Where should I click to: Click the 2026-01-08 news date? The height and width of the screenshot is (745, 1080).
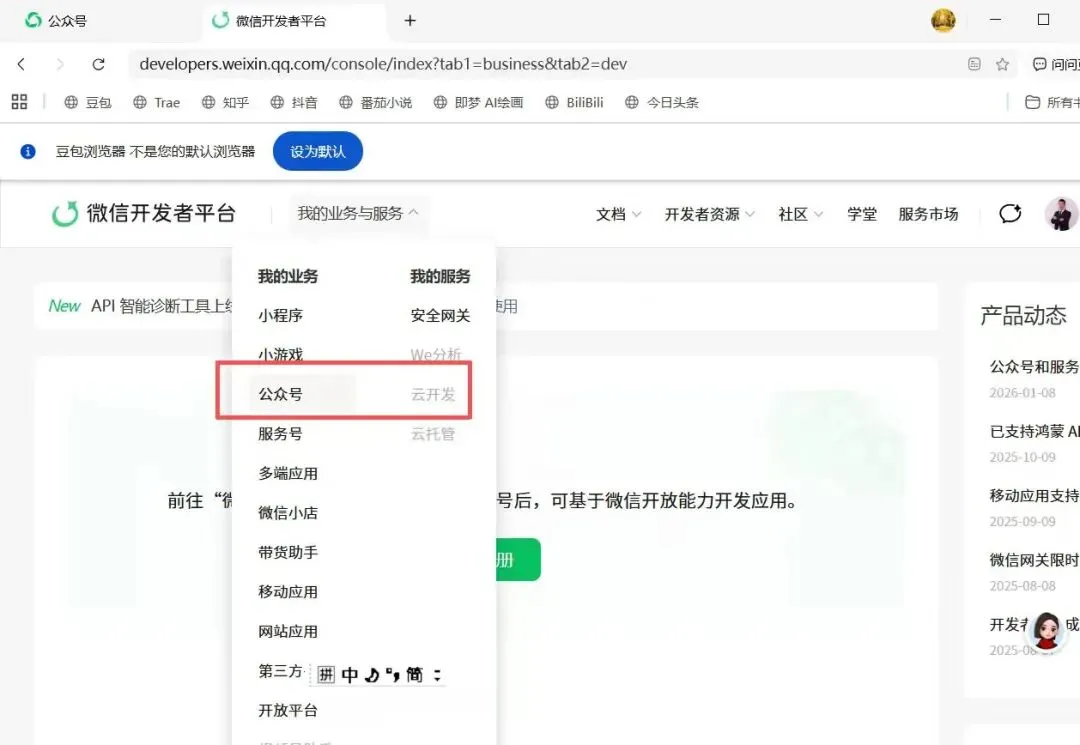(1022, 392)
